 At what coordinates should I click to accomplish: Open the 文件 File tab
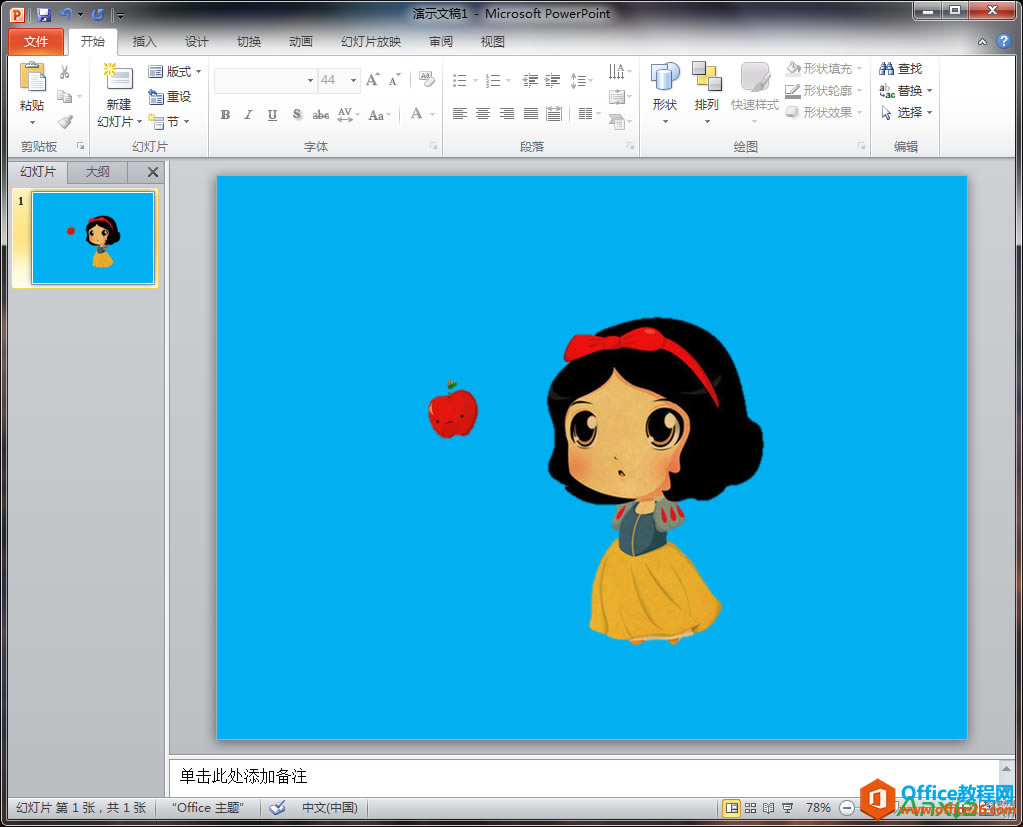(x=36, y=42)
